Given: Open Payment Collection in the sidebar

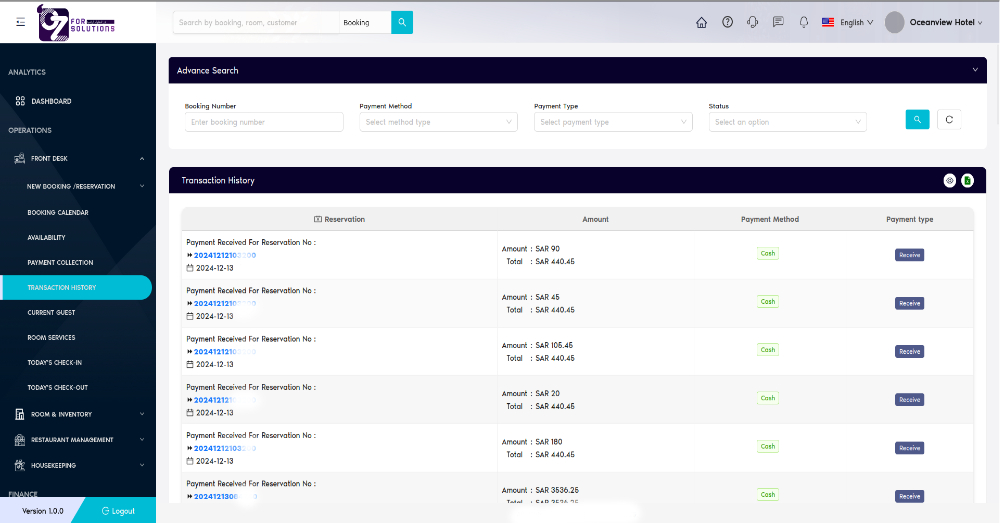Looking at the screenshot, I should pos(60,262).
